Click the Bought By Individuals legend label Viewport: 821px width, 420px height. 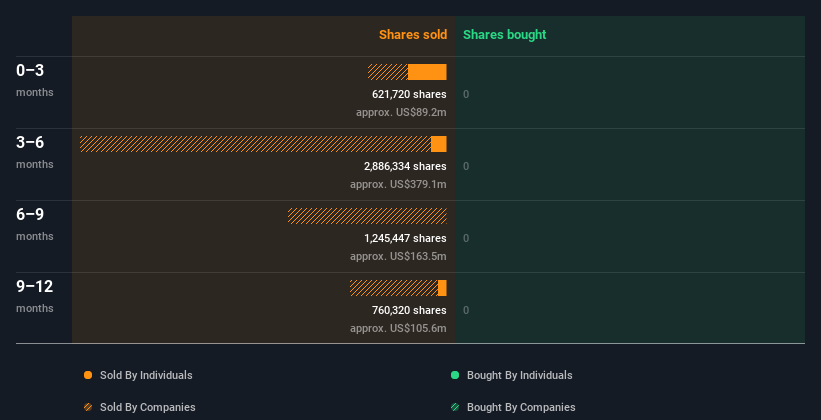coord(519,375)
